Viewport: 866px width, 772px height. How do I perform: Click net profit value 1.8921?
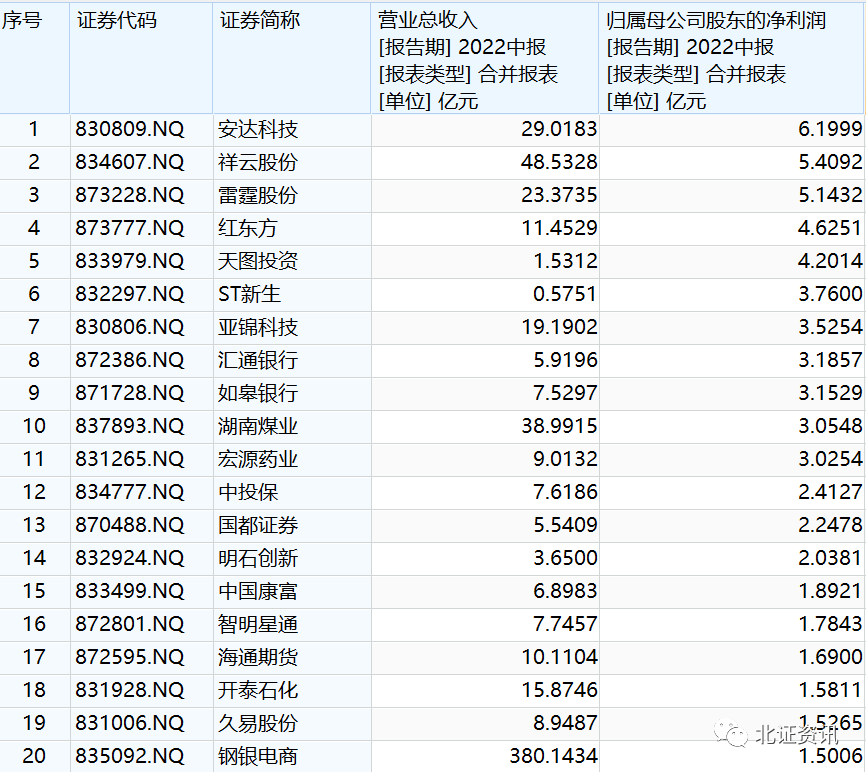[830, 591]
